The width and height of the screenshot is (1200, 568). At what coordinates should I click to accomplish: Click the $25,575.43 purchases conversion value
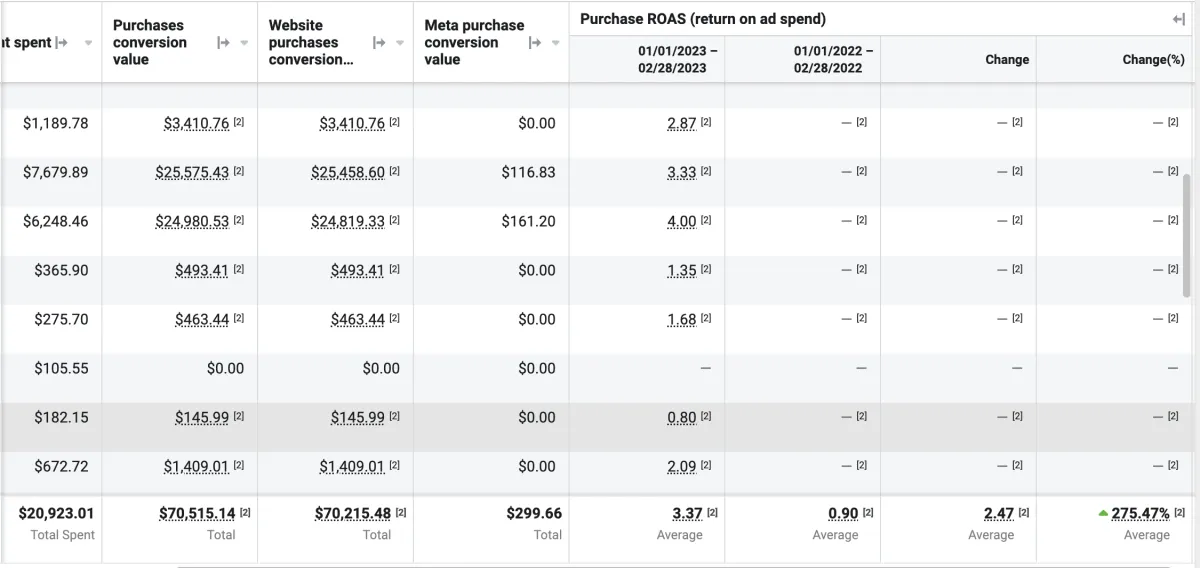pyautogui.click(x=192, y=173)
